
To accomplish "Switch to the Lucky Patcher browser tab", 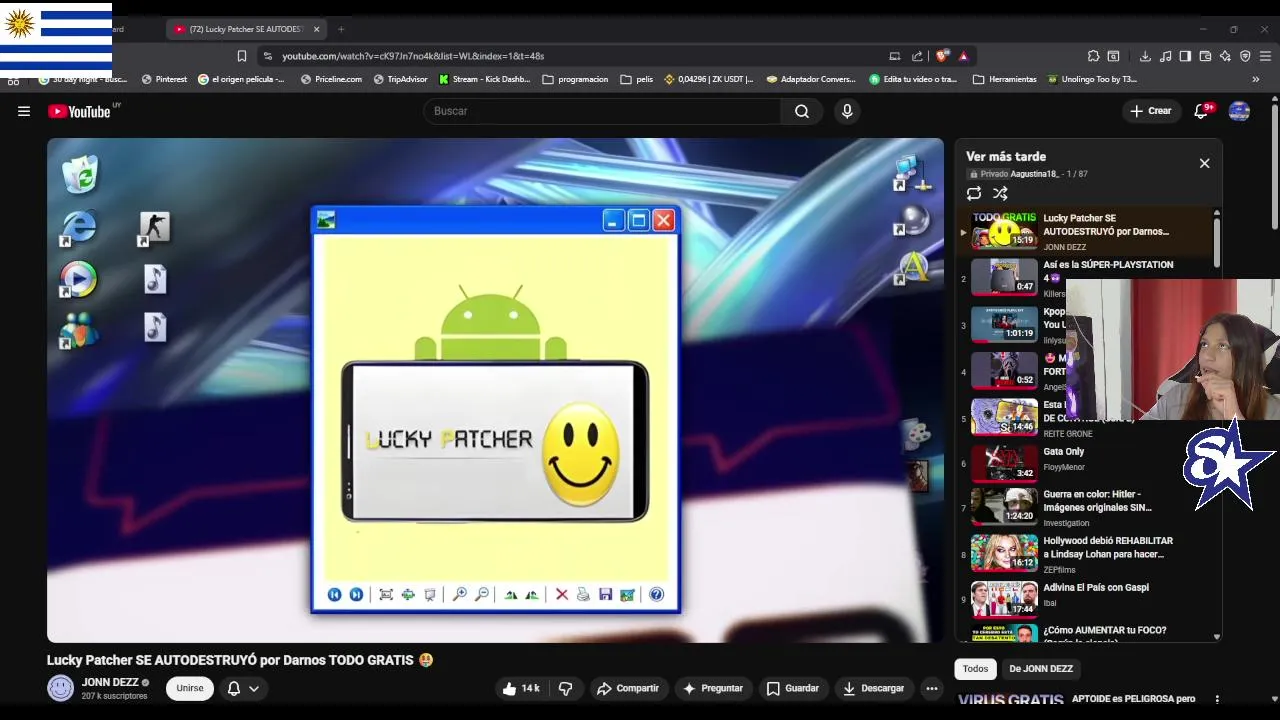I will (245, 29).
